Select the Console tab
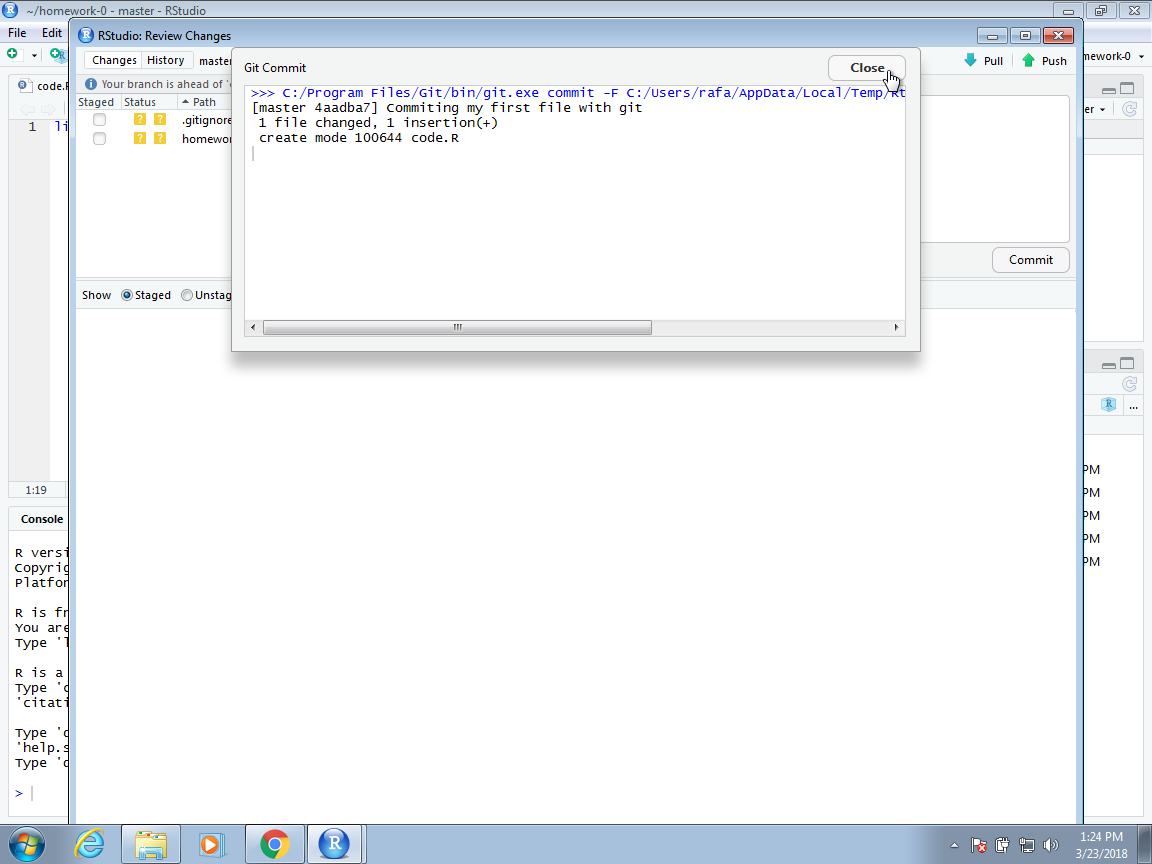Screen dimensions: 1152x864 (x=41, y=519)
